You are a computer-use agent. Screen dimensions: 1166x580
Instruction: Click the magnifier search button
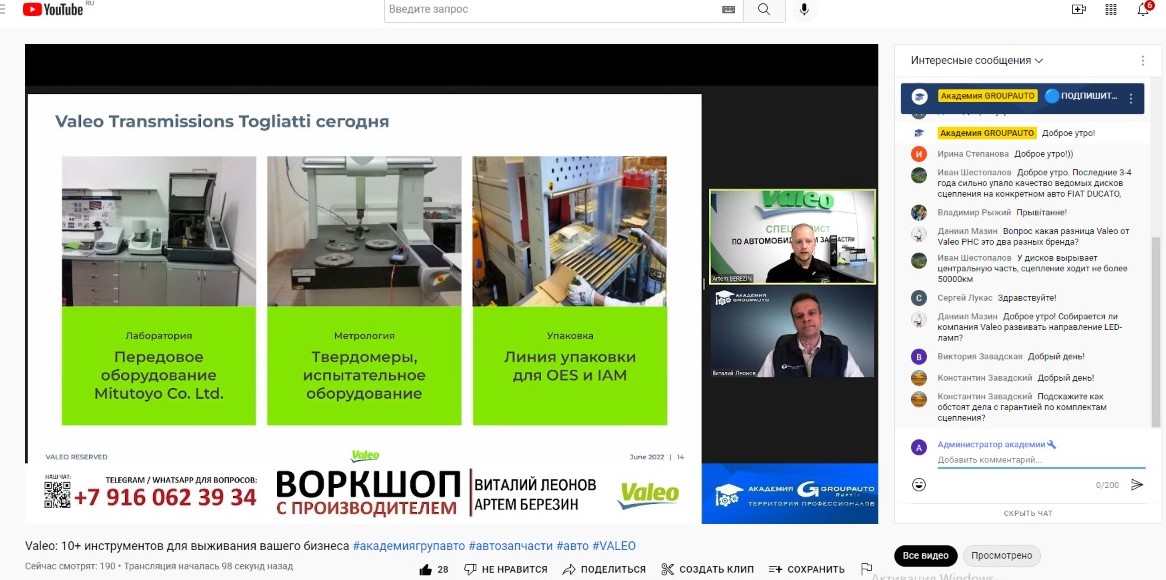tap(764, 10)
